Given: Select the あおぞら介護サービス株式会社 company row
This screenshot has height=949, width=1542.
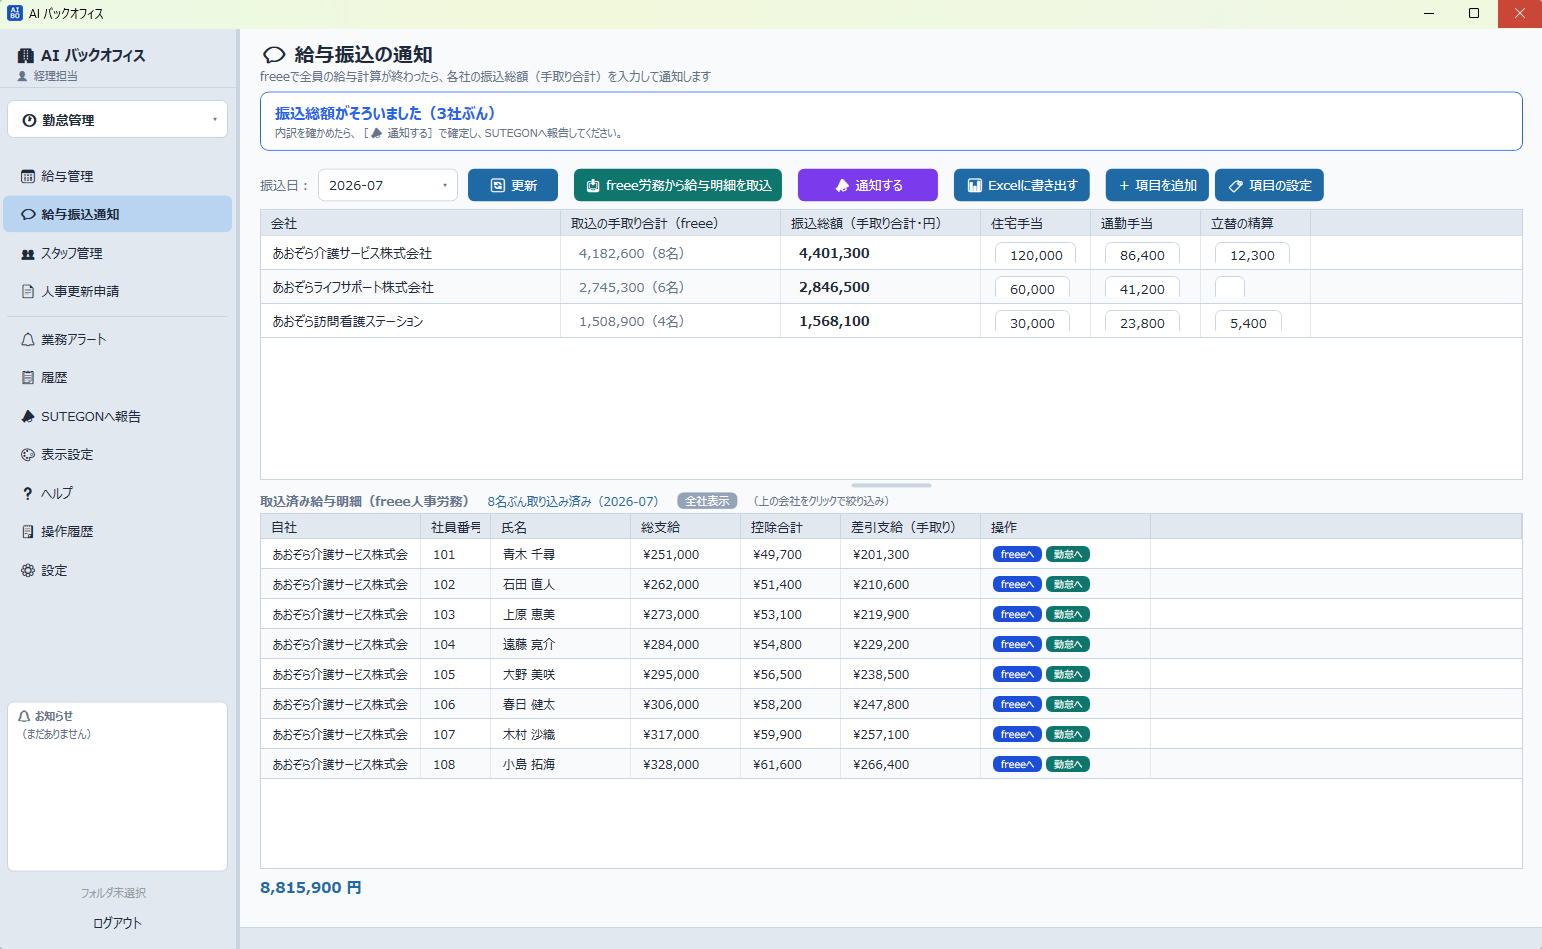Looking at the screenshot, I should (891, 253).
